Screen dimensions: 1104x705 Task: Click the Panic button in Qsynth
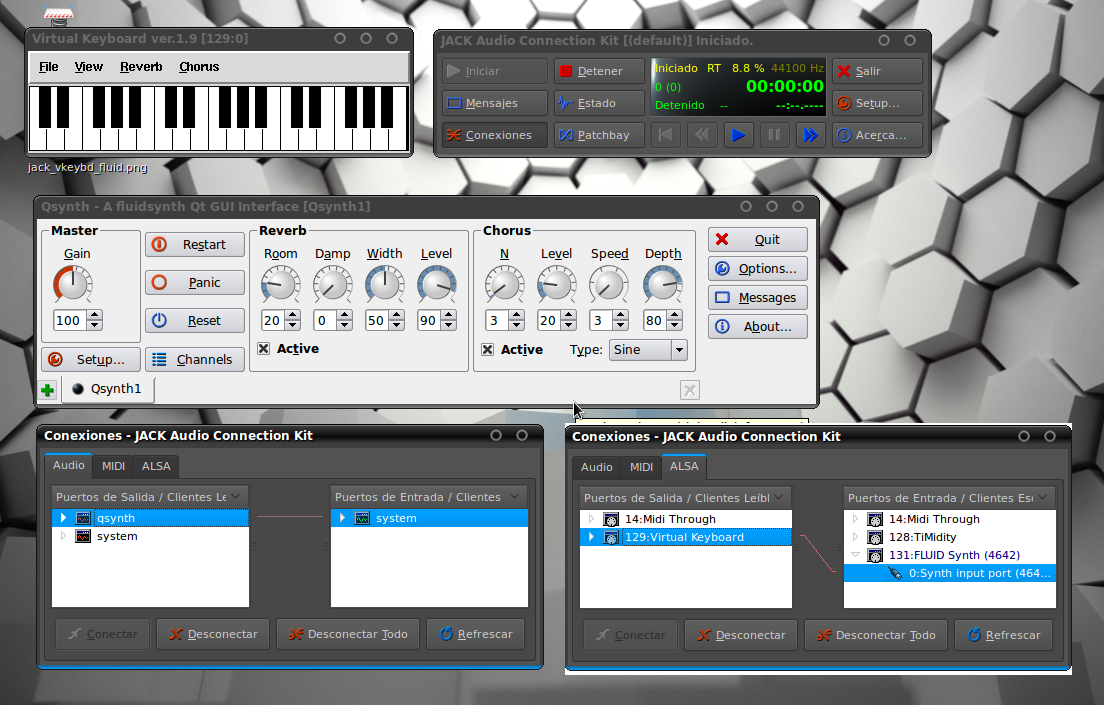195,283
